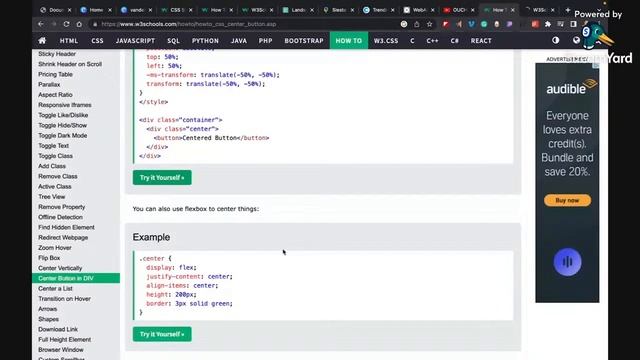
Task: Click the purple extension icon
Action: (x=509, y=24)
